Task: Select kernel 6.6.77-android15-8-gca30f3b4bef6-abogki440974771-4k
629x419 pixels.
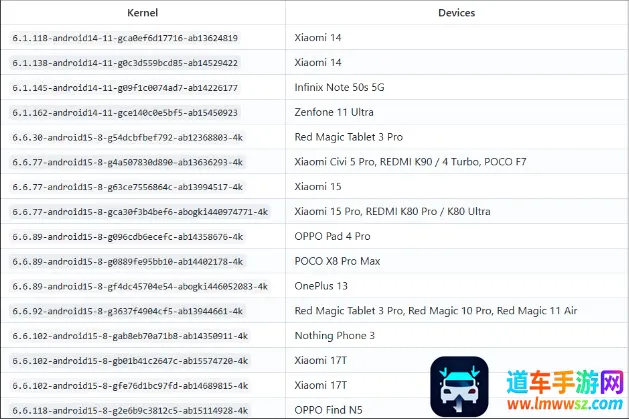Action: (x=140, y=212)
